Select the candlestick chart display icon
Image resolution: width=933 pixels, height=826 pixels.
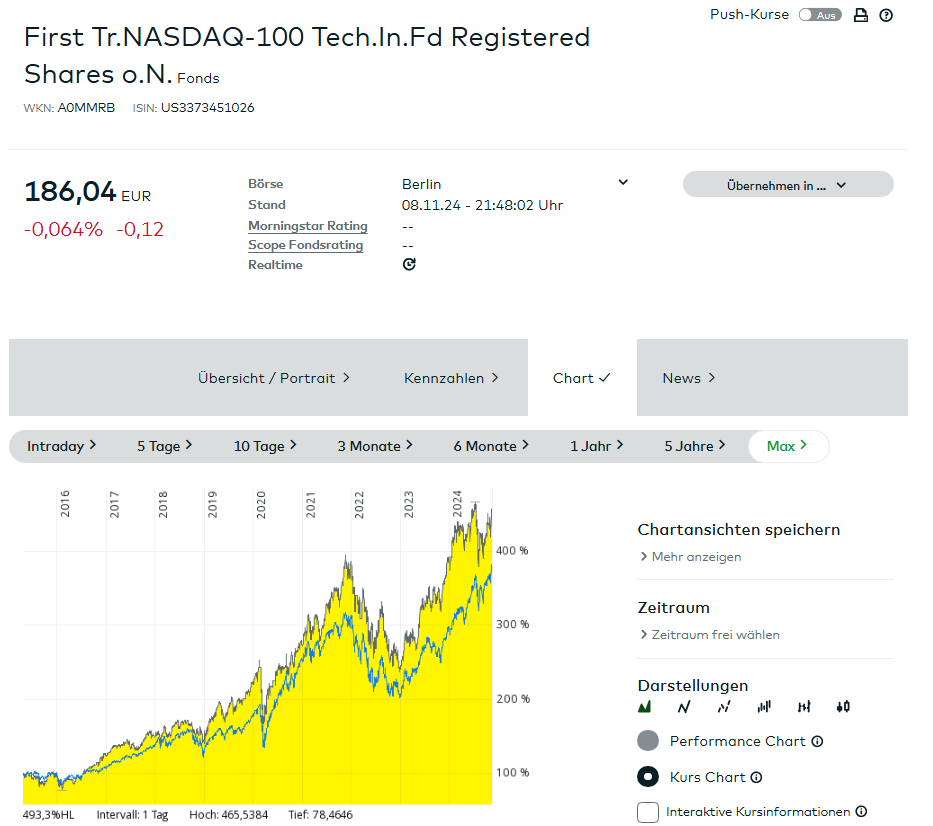843,707
